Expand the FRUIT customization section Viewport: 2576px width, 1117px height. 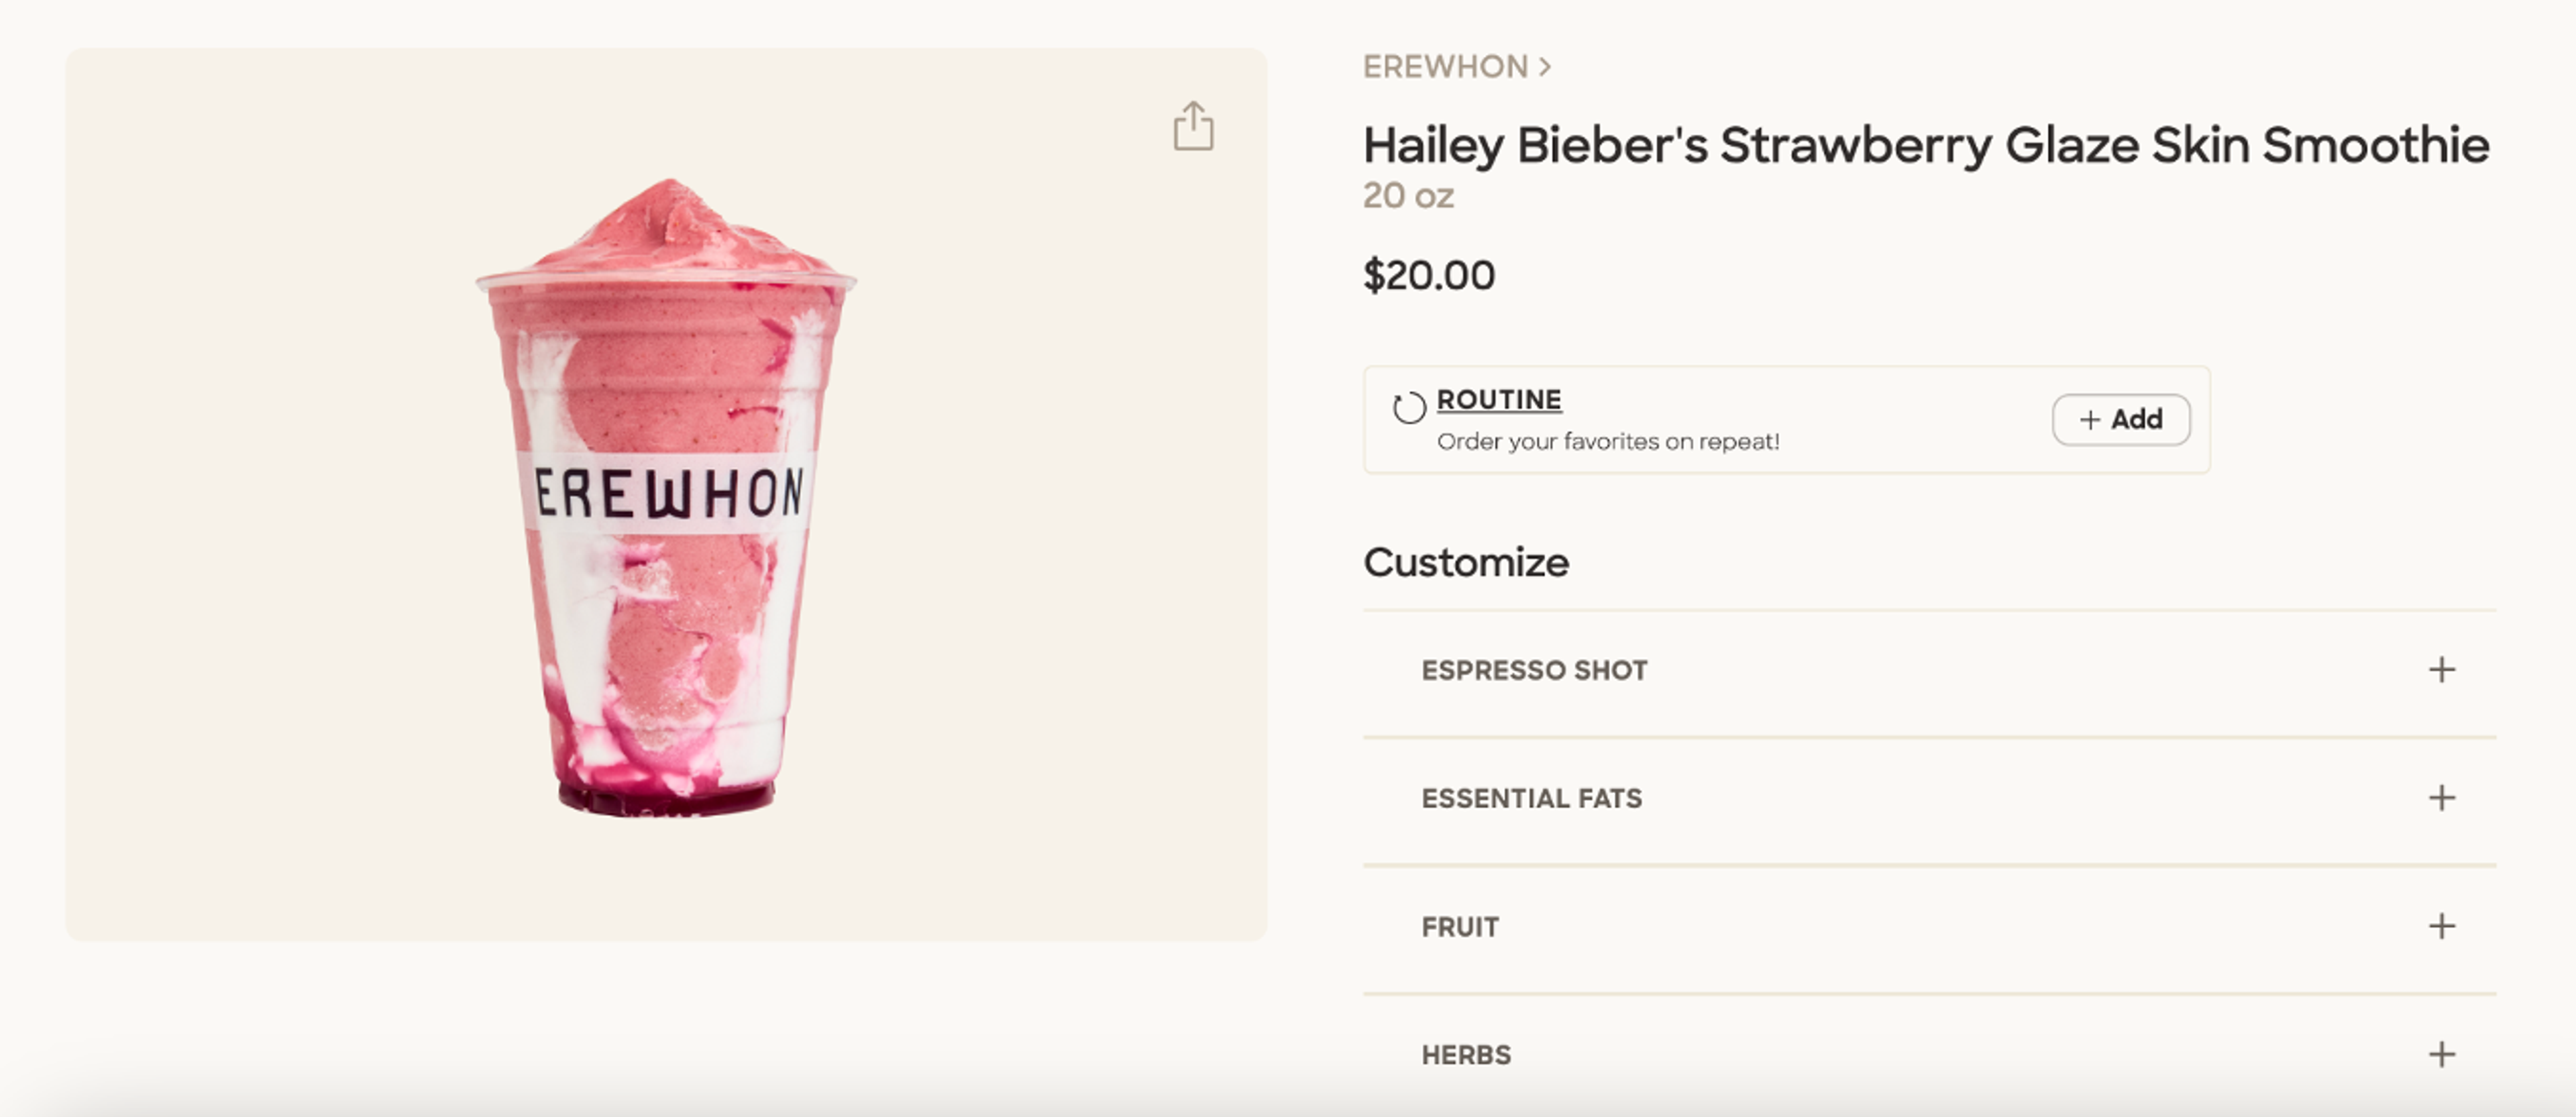tap(1459, 926)
